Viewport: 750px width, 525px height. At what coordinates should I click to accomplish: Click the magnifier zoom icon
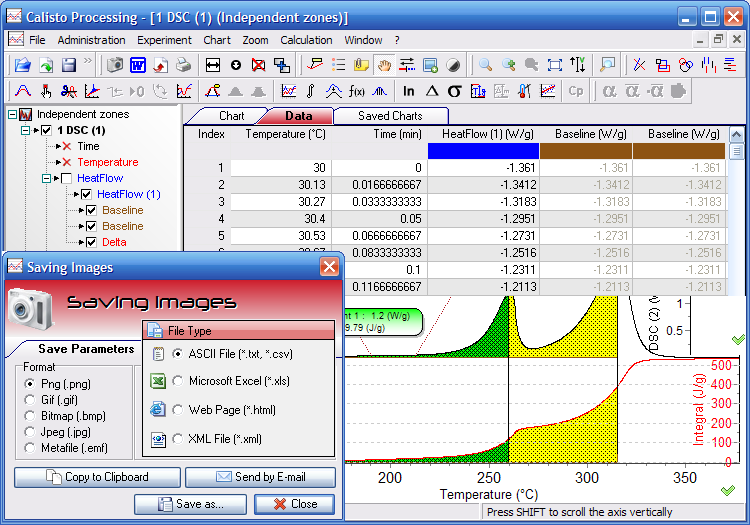click(485, 65)
